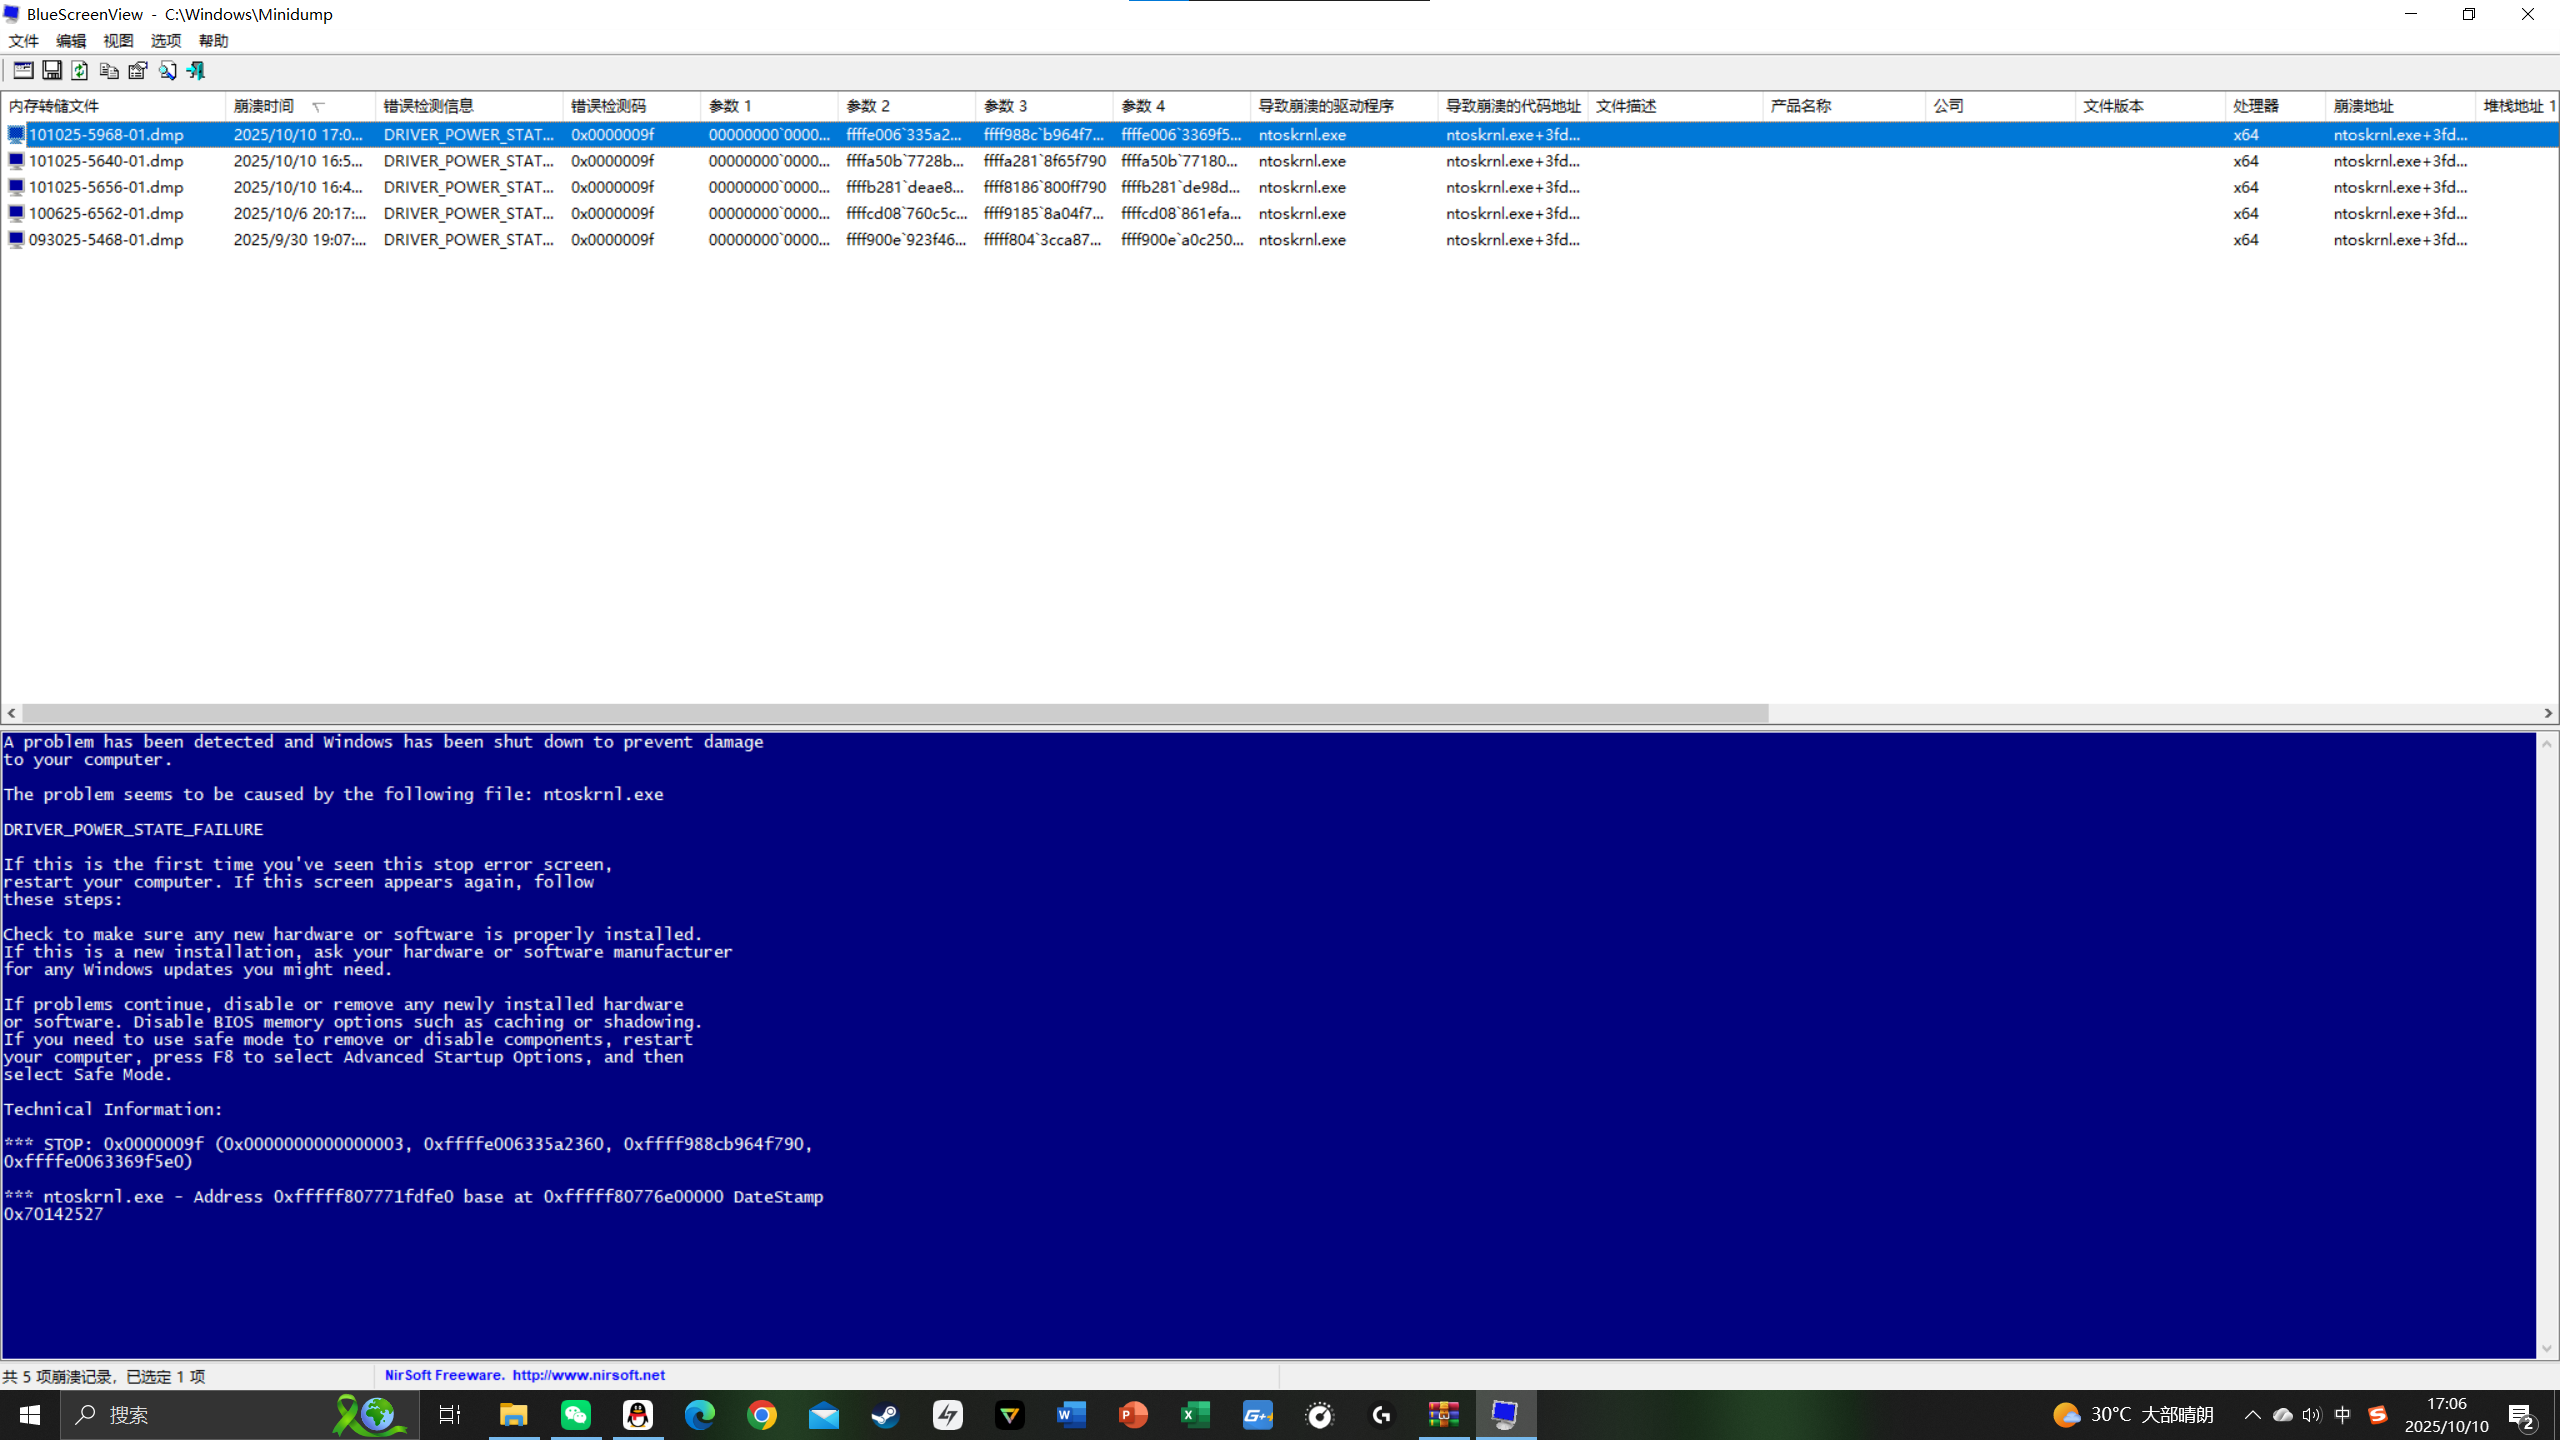Open Steam from the taskbar

click(x=886, y=1415)
